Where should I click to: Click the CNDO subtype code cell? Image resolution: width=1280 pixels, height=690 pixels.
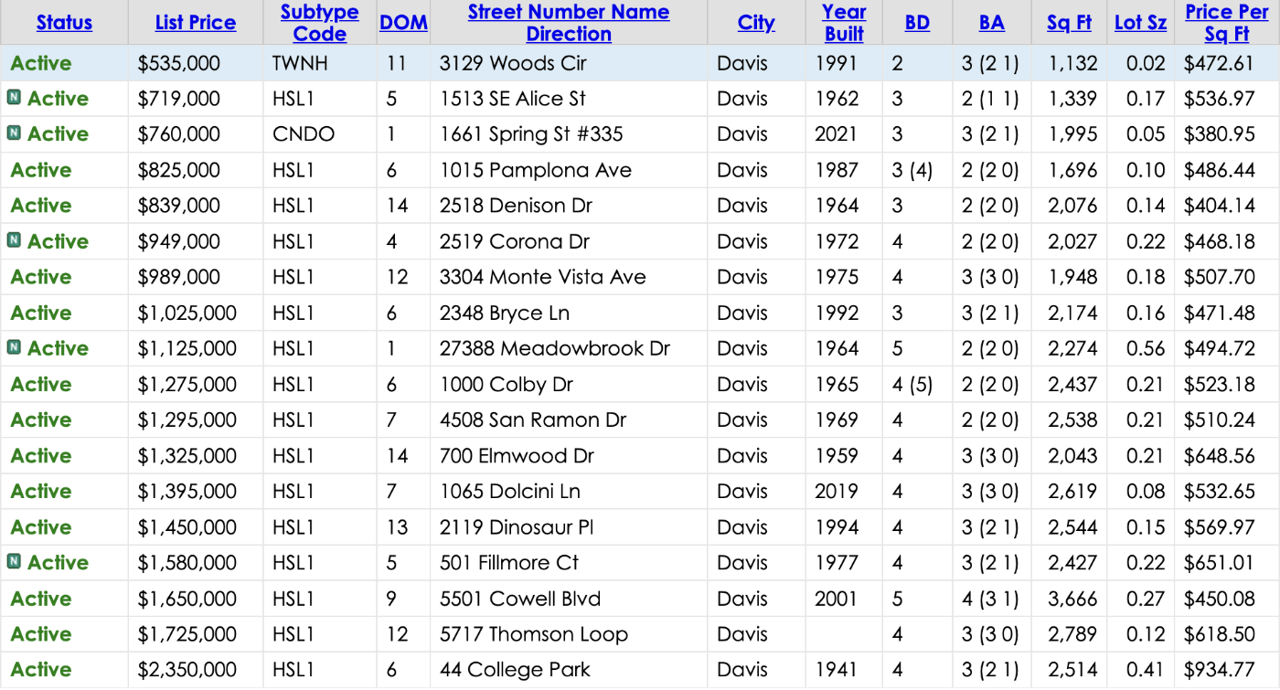303,134
